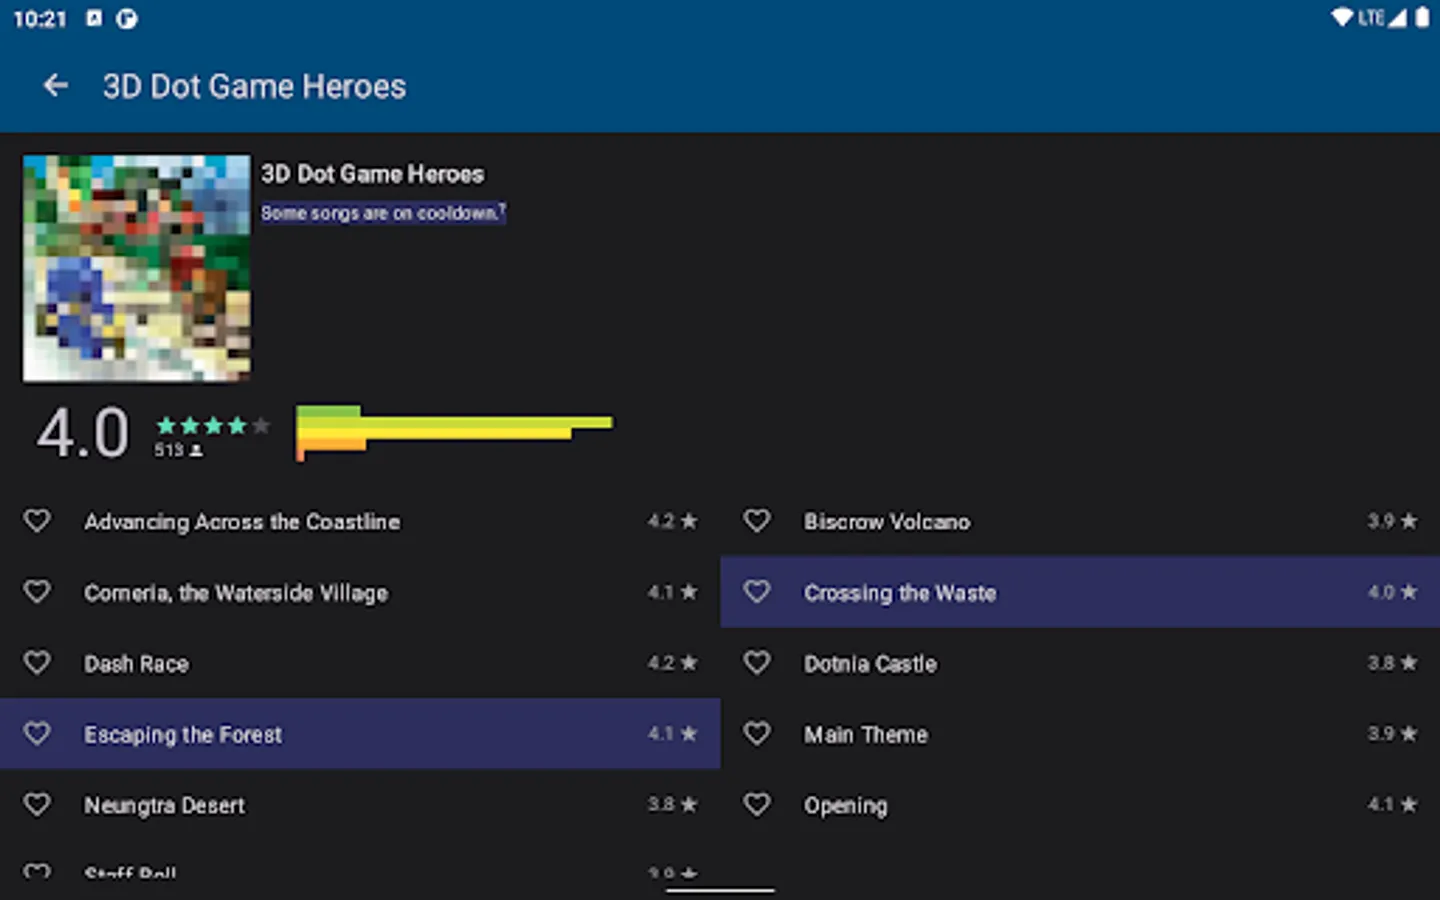Screen dimensions: 1440x900
Task: Select the song Advancing Across the Coastline
Action: coord(360,521)
